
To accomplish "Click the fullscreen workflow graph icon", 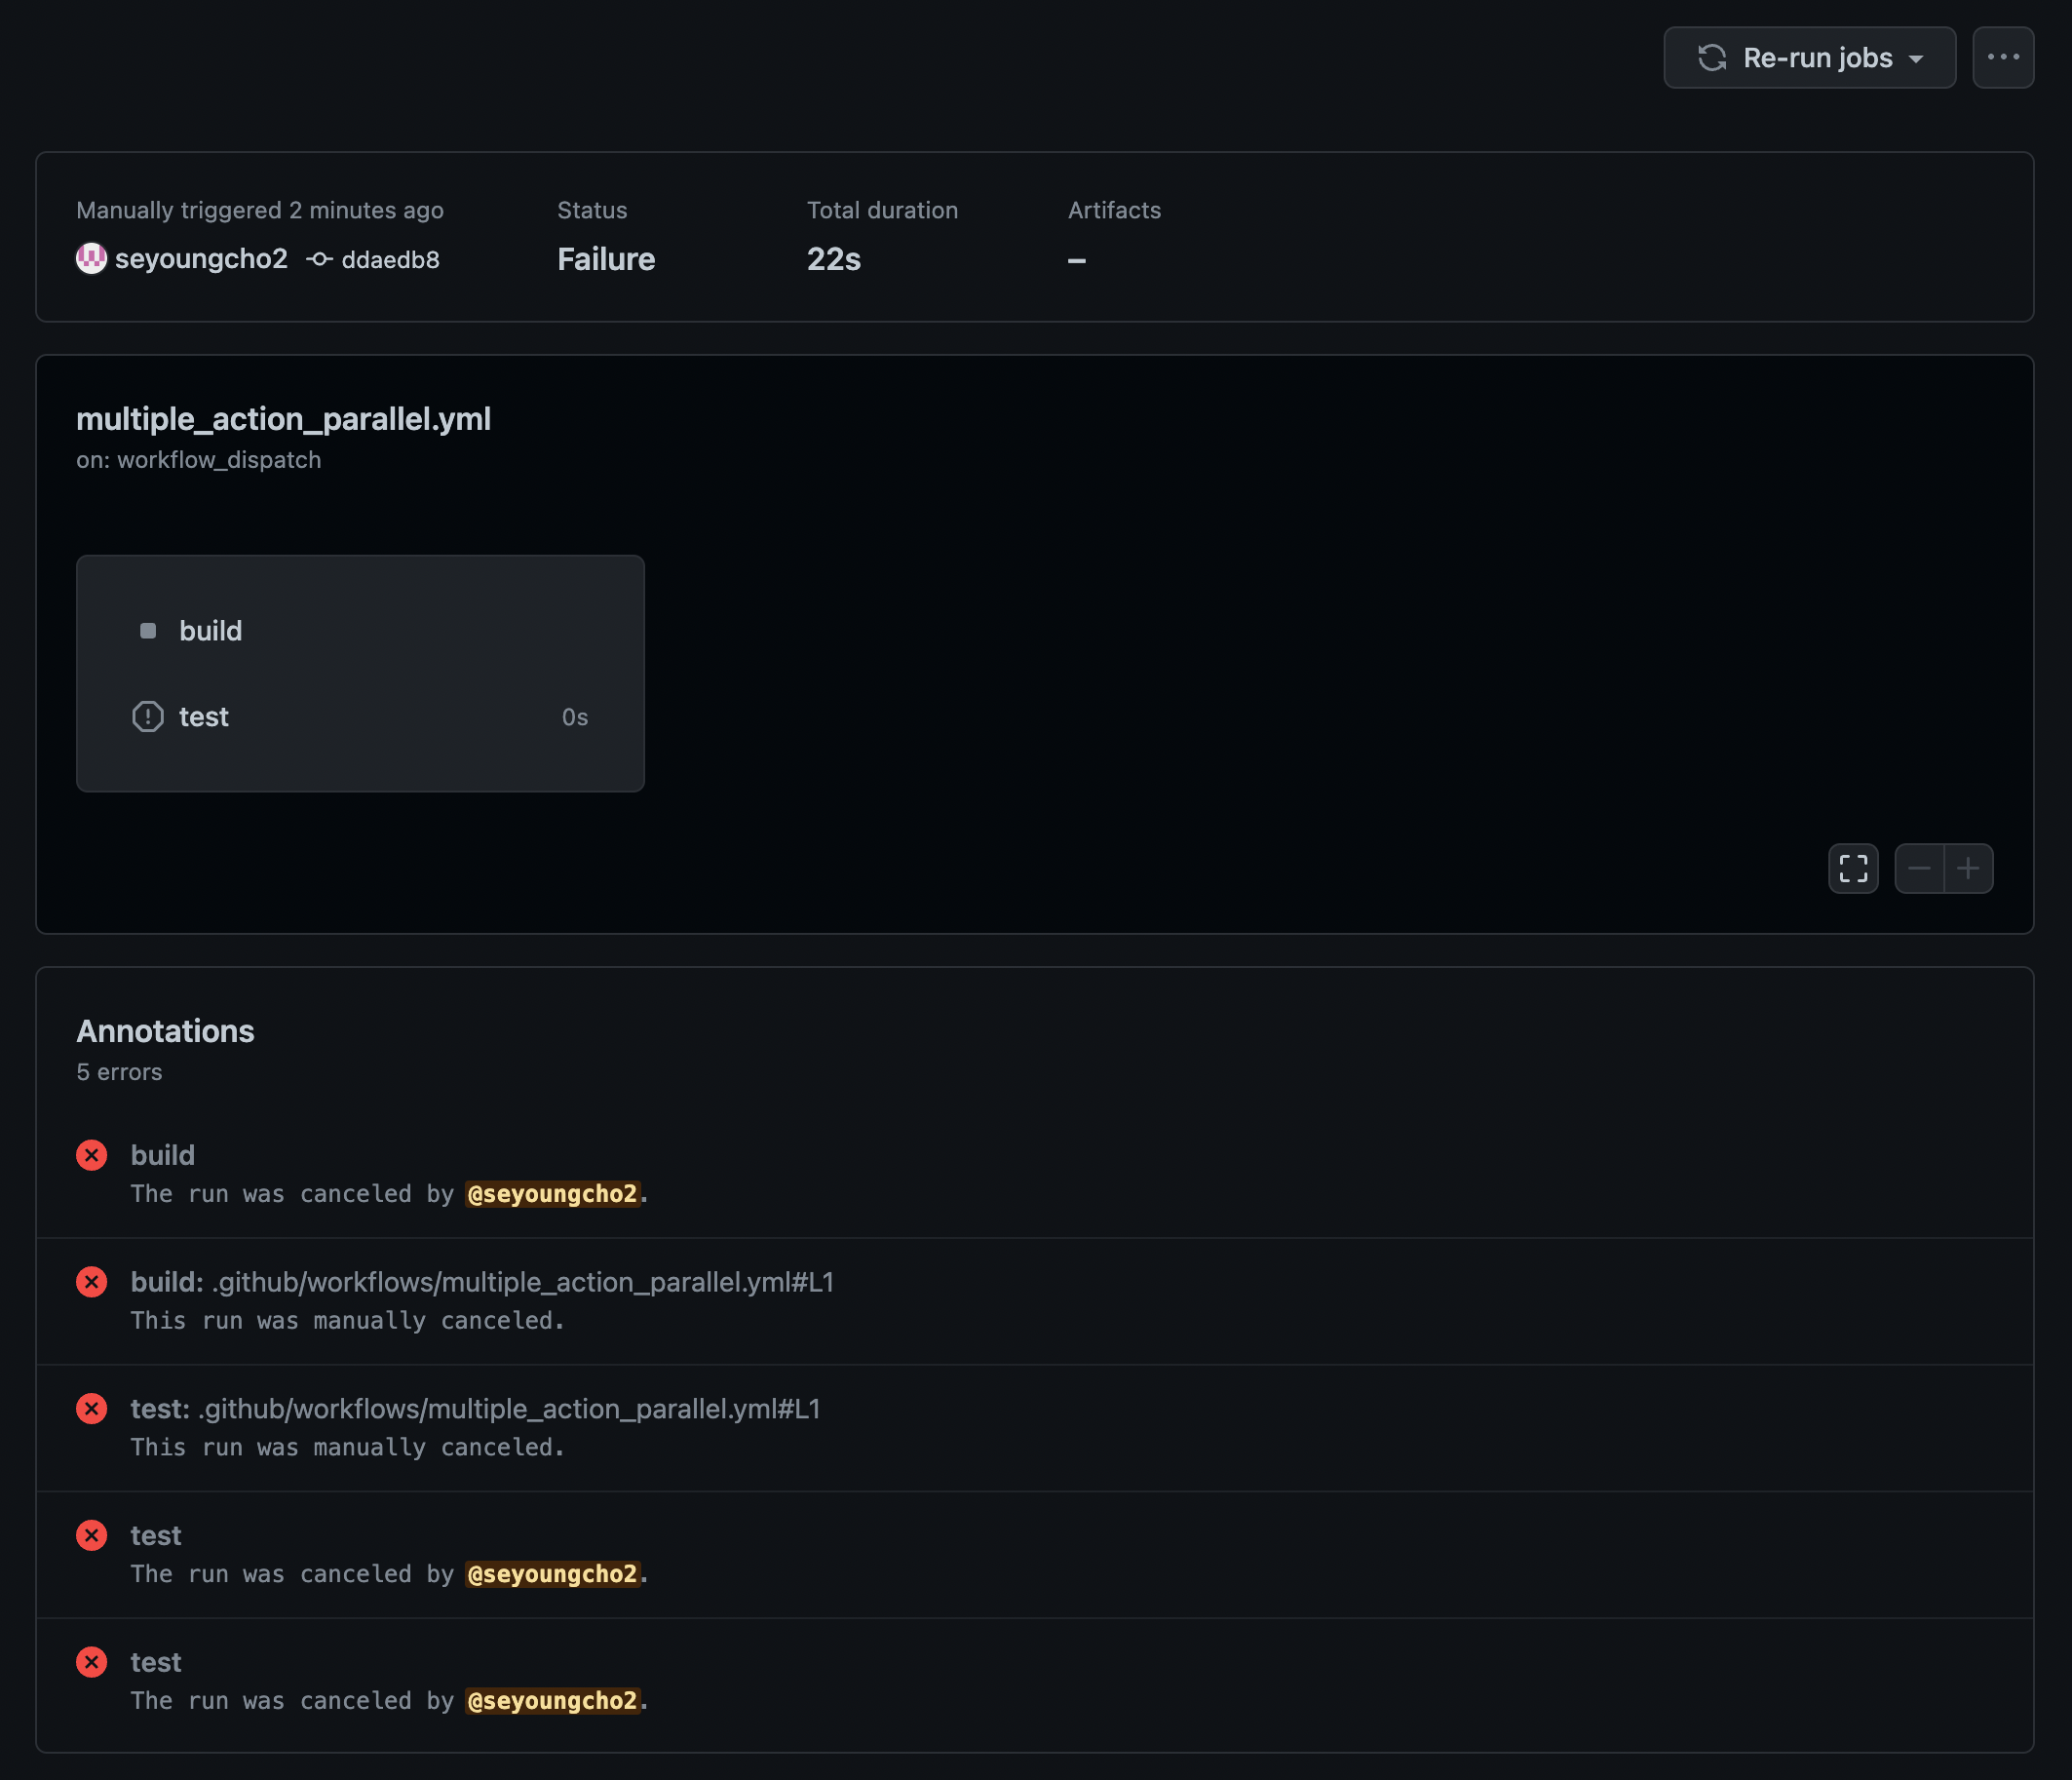I will click(x=1853, y=868).
